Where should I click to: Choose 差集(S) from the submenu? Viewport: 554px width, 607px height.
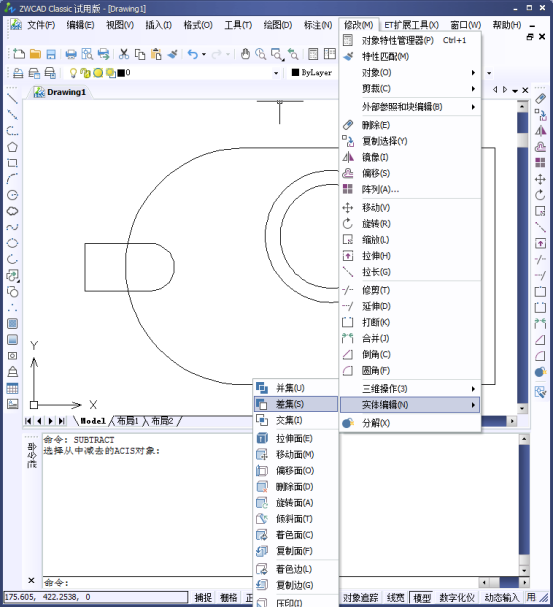296,404
